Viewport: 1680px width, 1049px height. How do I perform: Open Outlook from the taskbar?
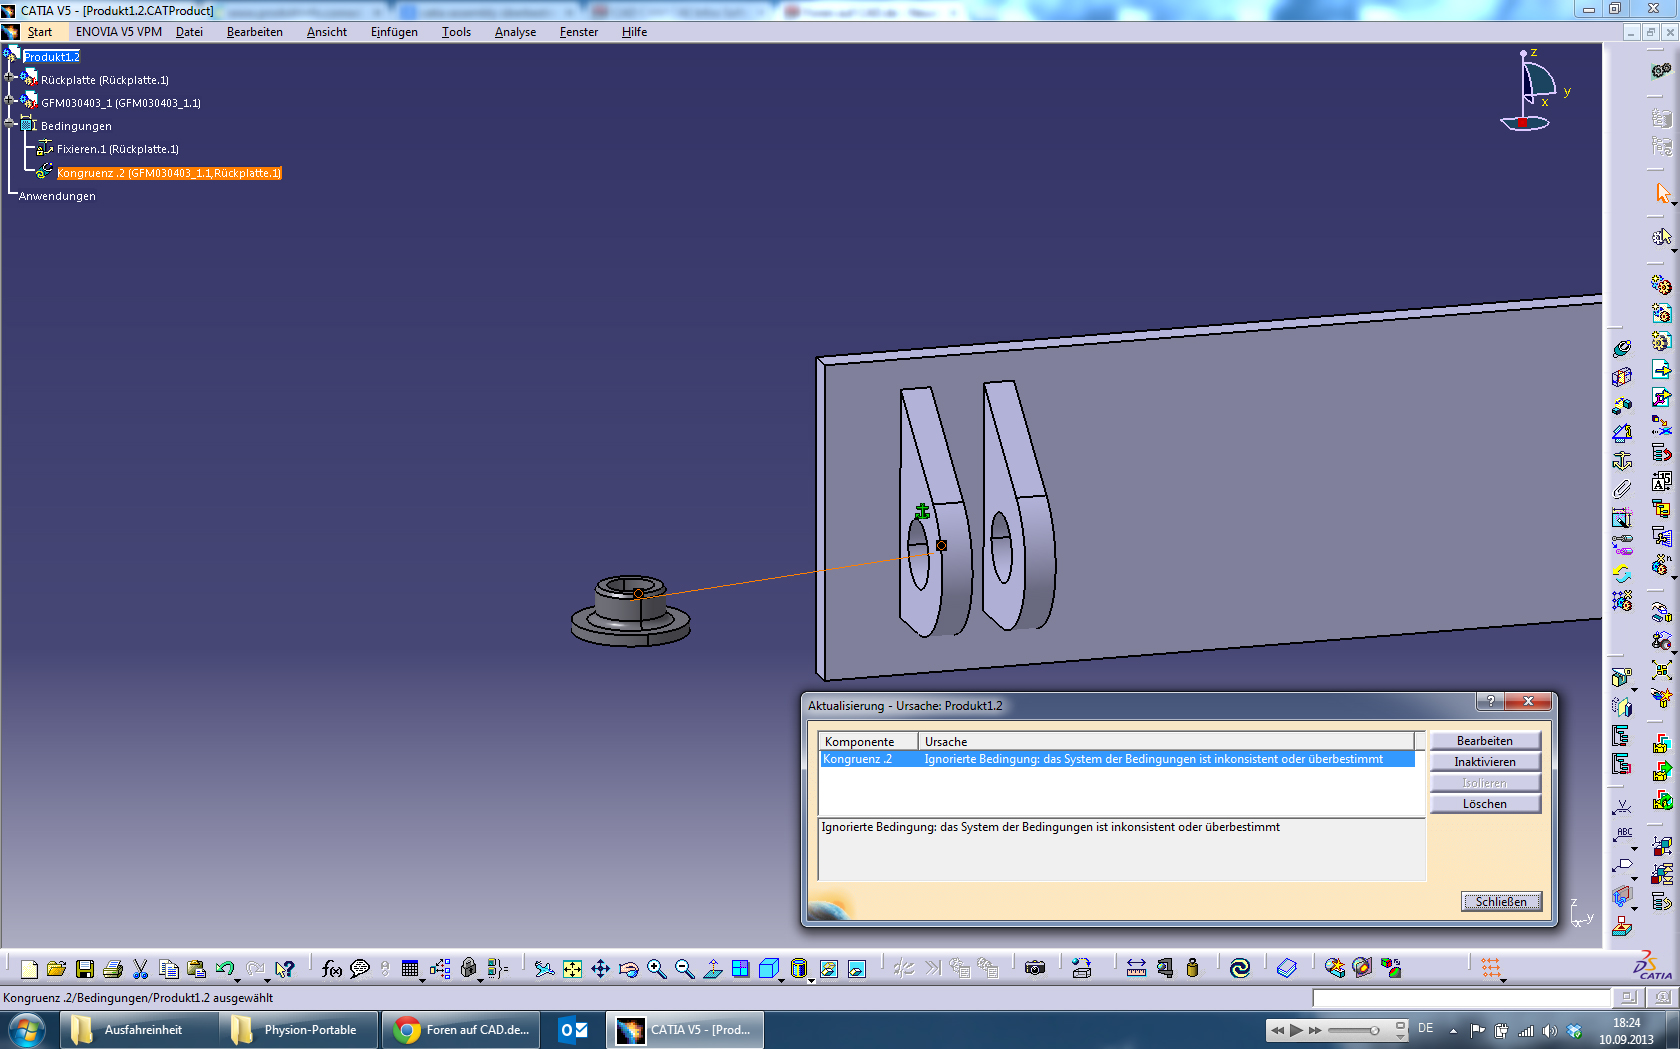(x=573, y=1030)
